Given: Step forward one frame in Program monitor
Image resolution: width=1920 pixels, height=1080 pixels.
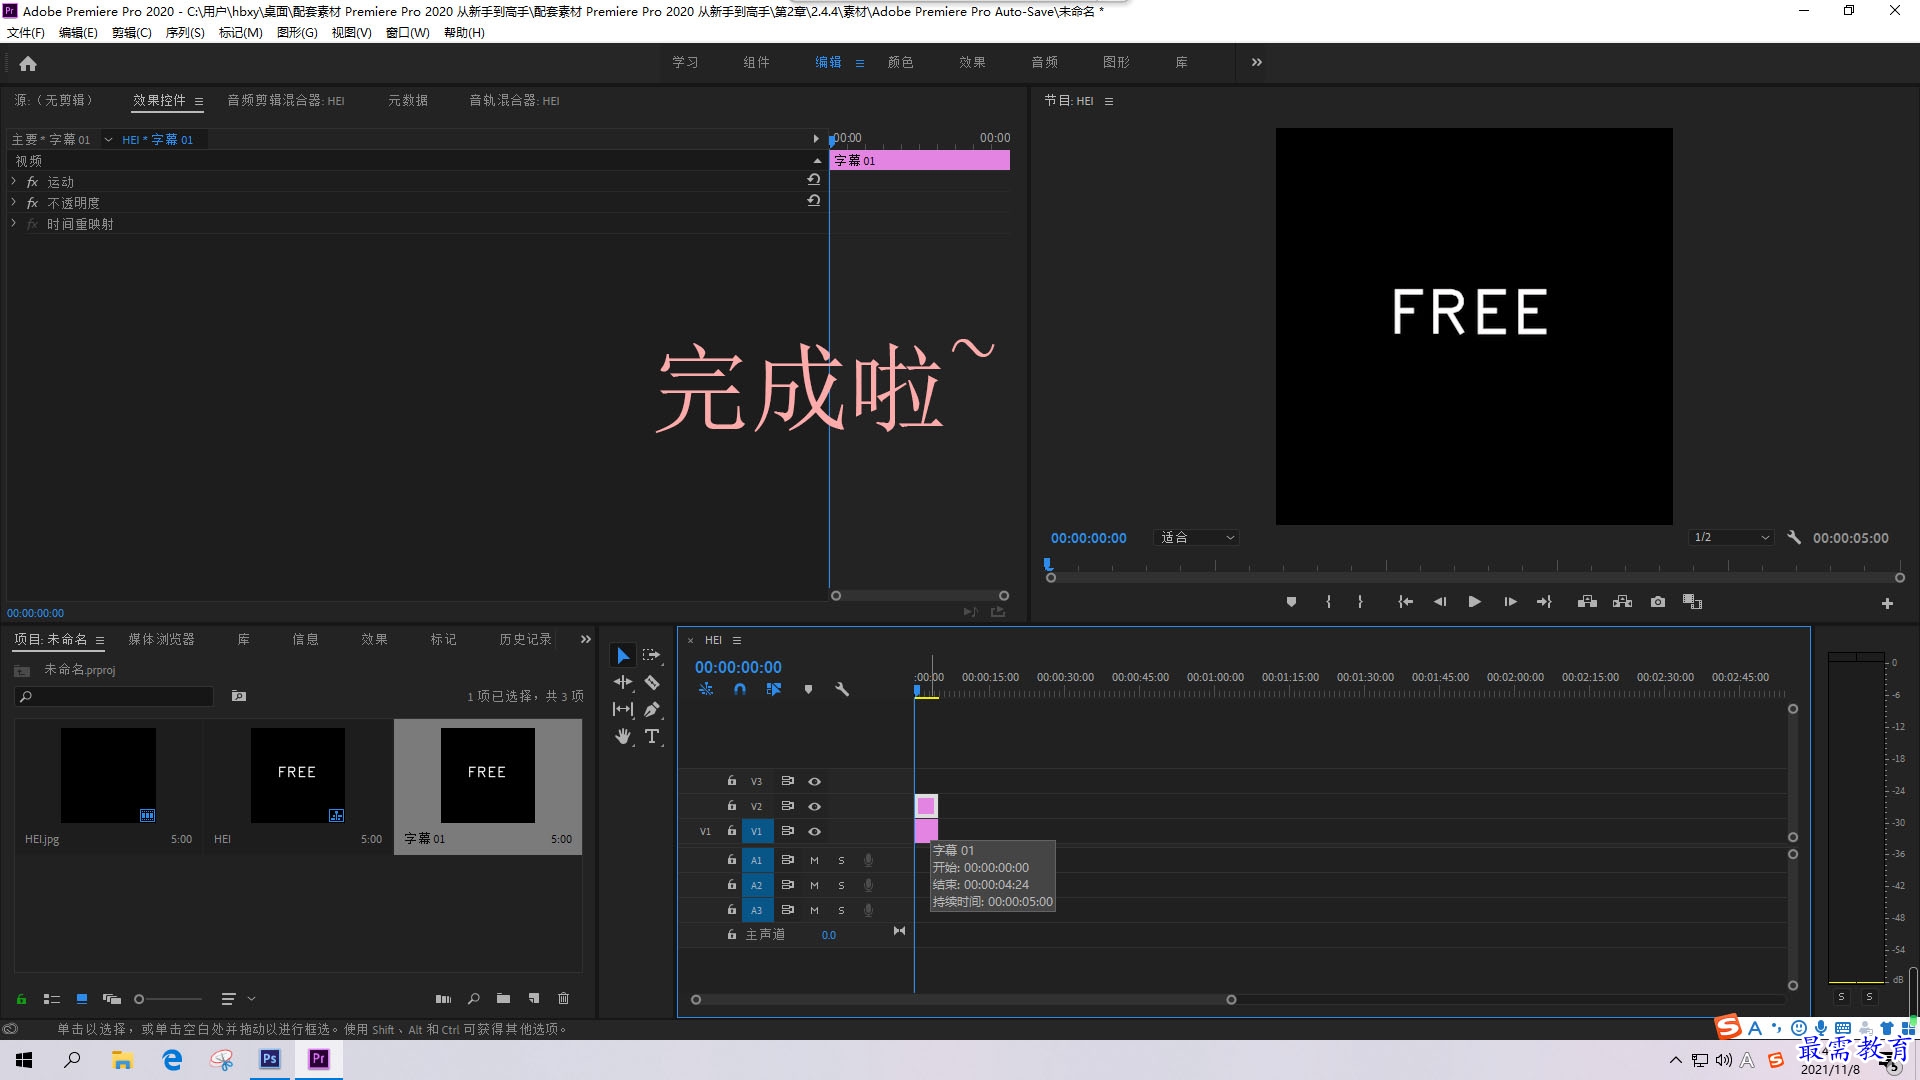Looking at the screenshot, I should (x=1510, y=602).
